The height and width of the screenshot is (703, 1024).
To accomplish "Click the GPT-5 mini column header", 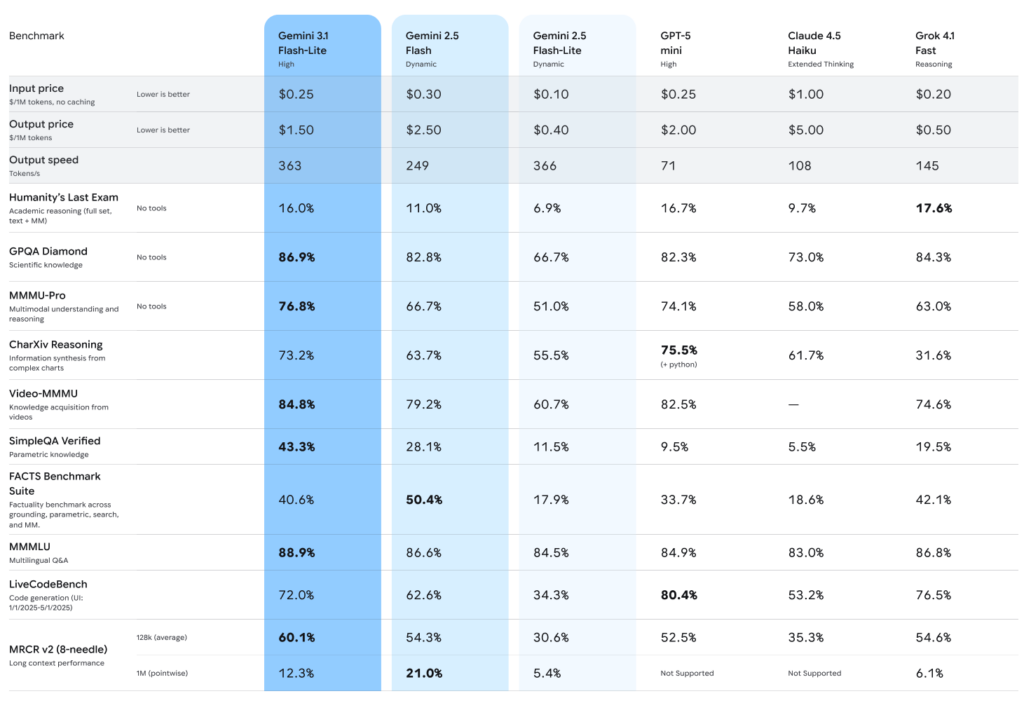I will click(x=676, y=43).
